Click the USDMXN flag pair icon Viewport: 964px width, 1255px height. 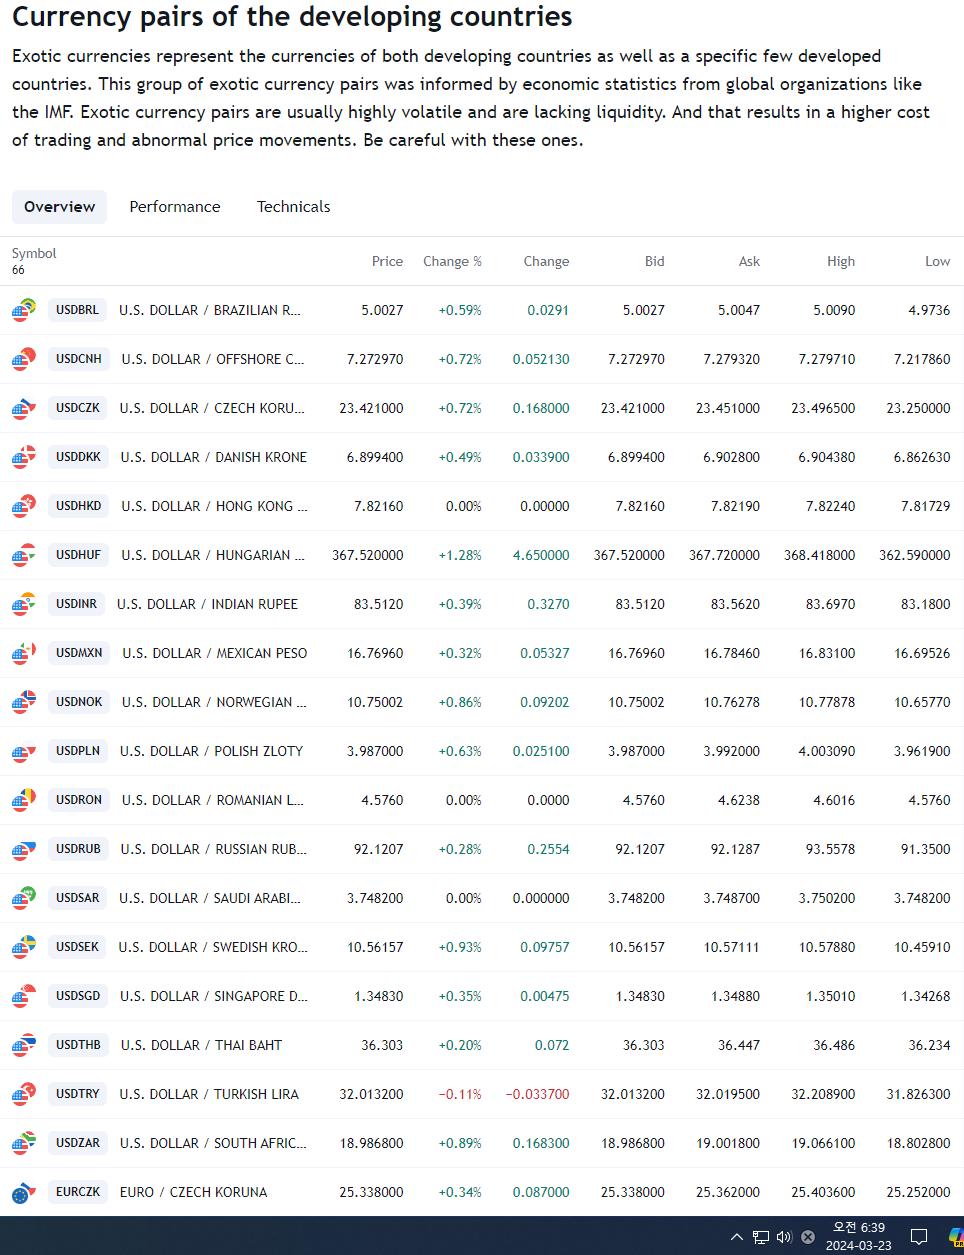click(x=24, y=653)
